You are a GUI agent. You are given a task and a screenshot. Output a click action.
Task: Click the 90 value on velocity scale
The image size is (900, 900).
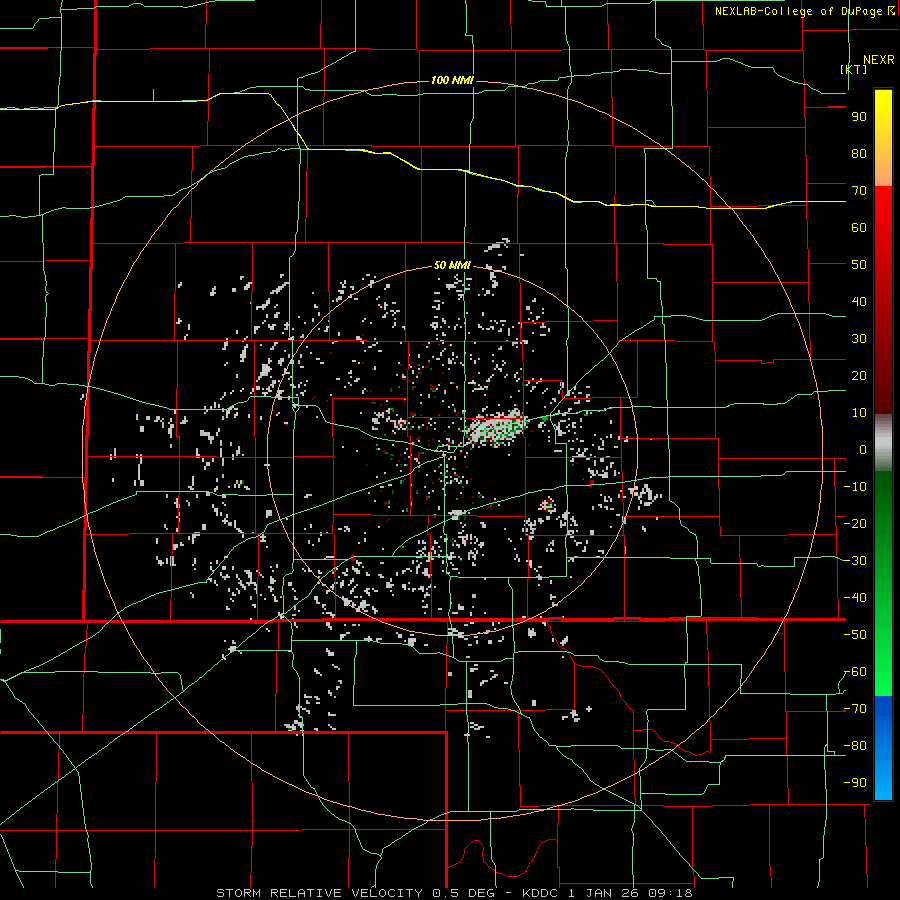859,117
